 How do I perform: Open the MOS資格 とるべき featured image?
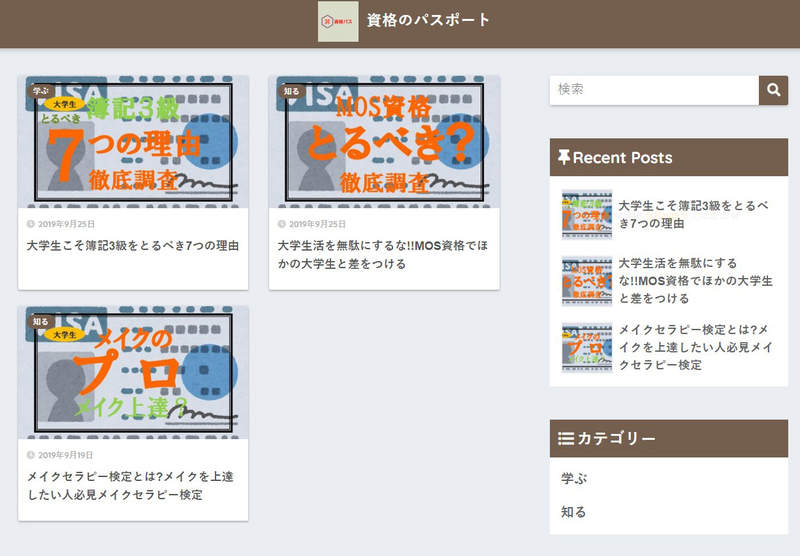coord(384,141)
